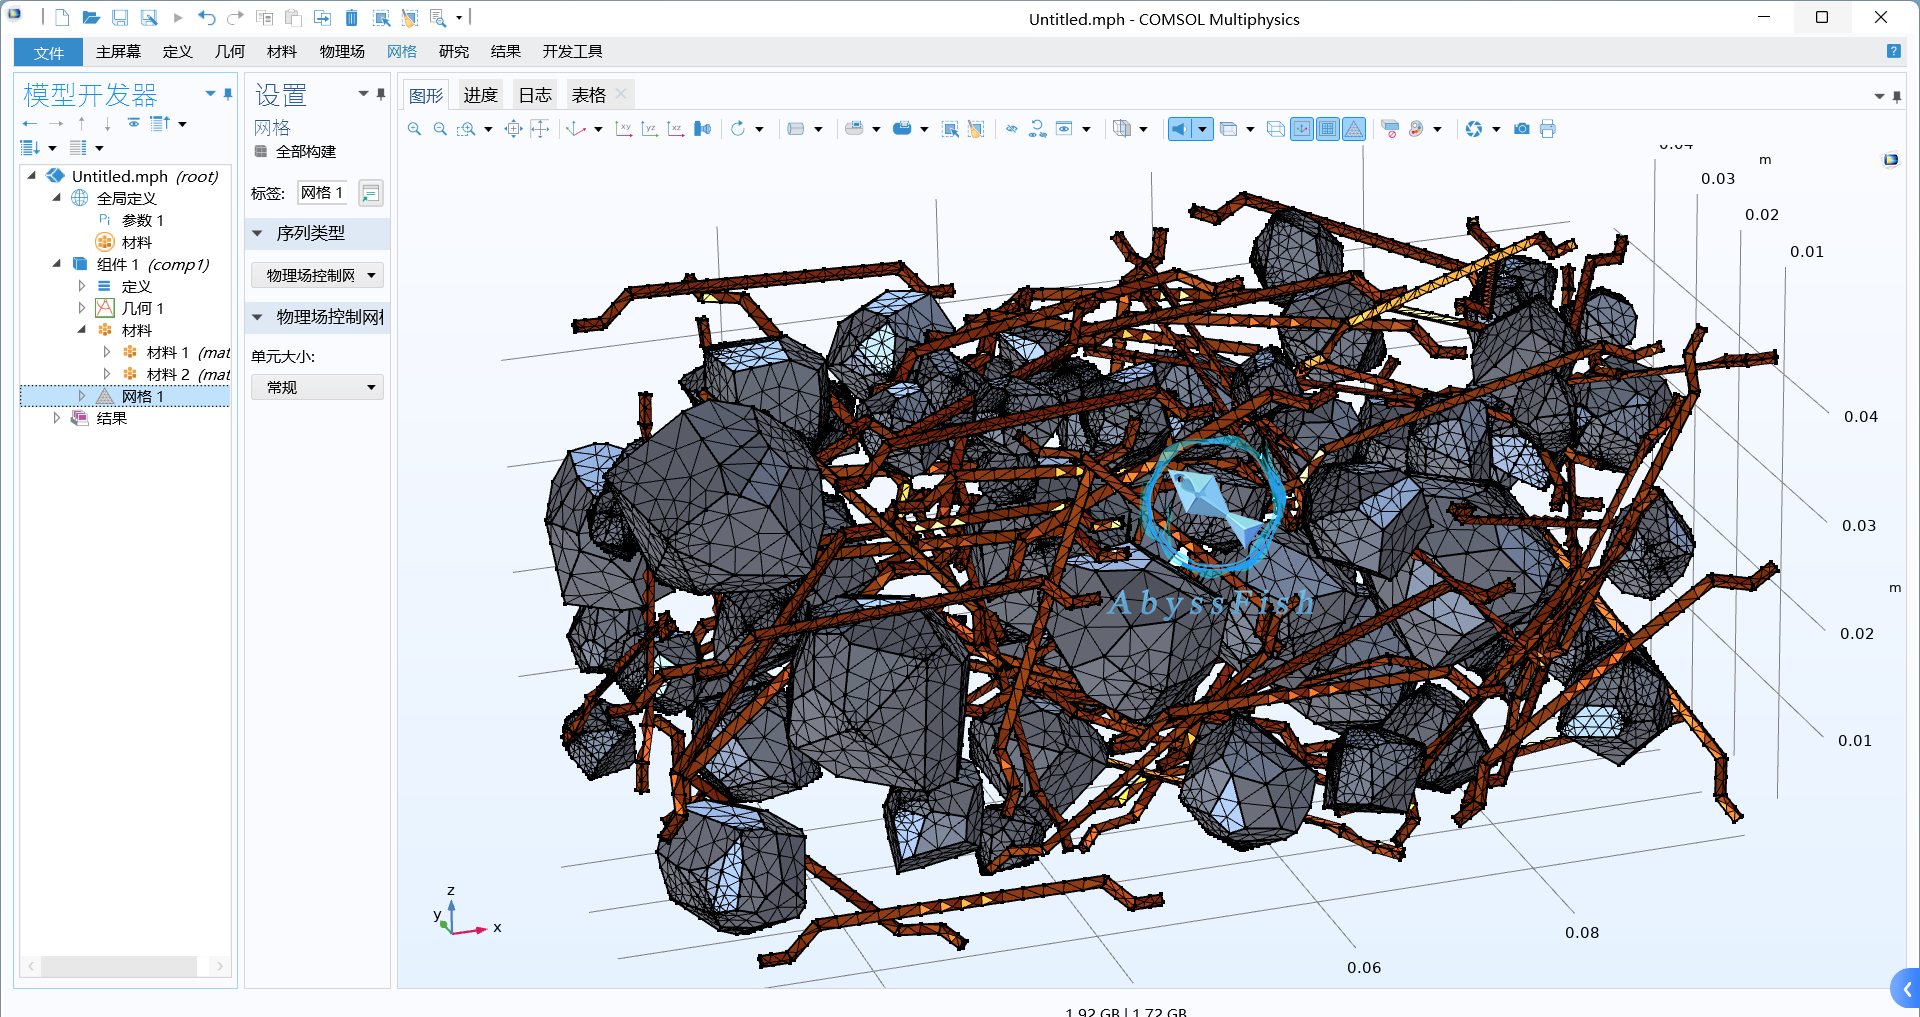Switch to the 日志 tab
The image size is (1920, 1017).
536,94
